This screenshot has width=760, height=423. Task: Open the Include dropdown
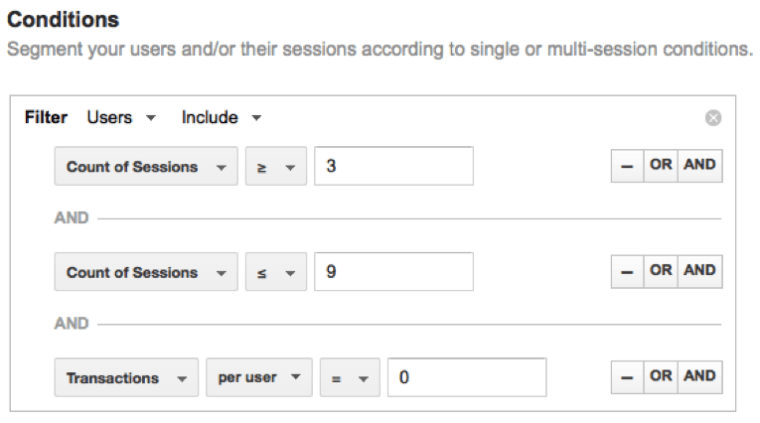click(222, 118)
